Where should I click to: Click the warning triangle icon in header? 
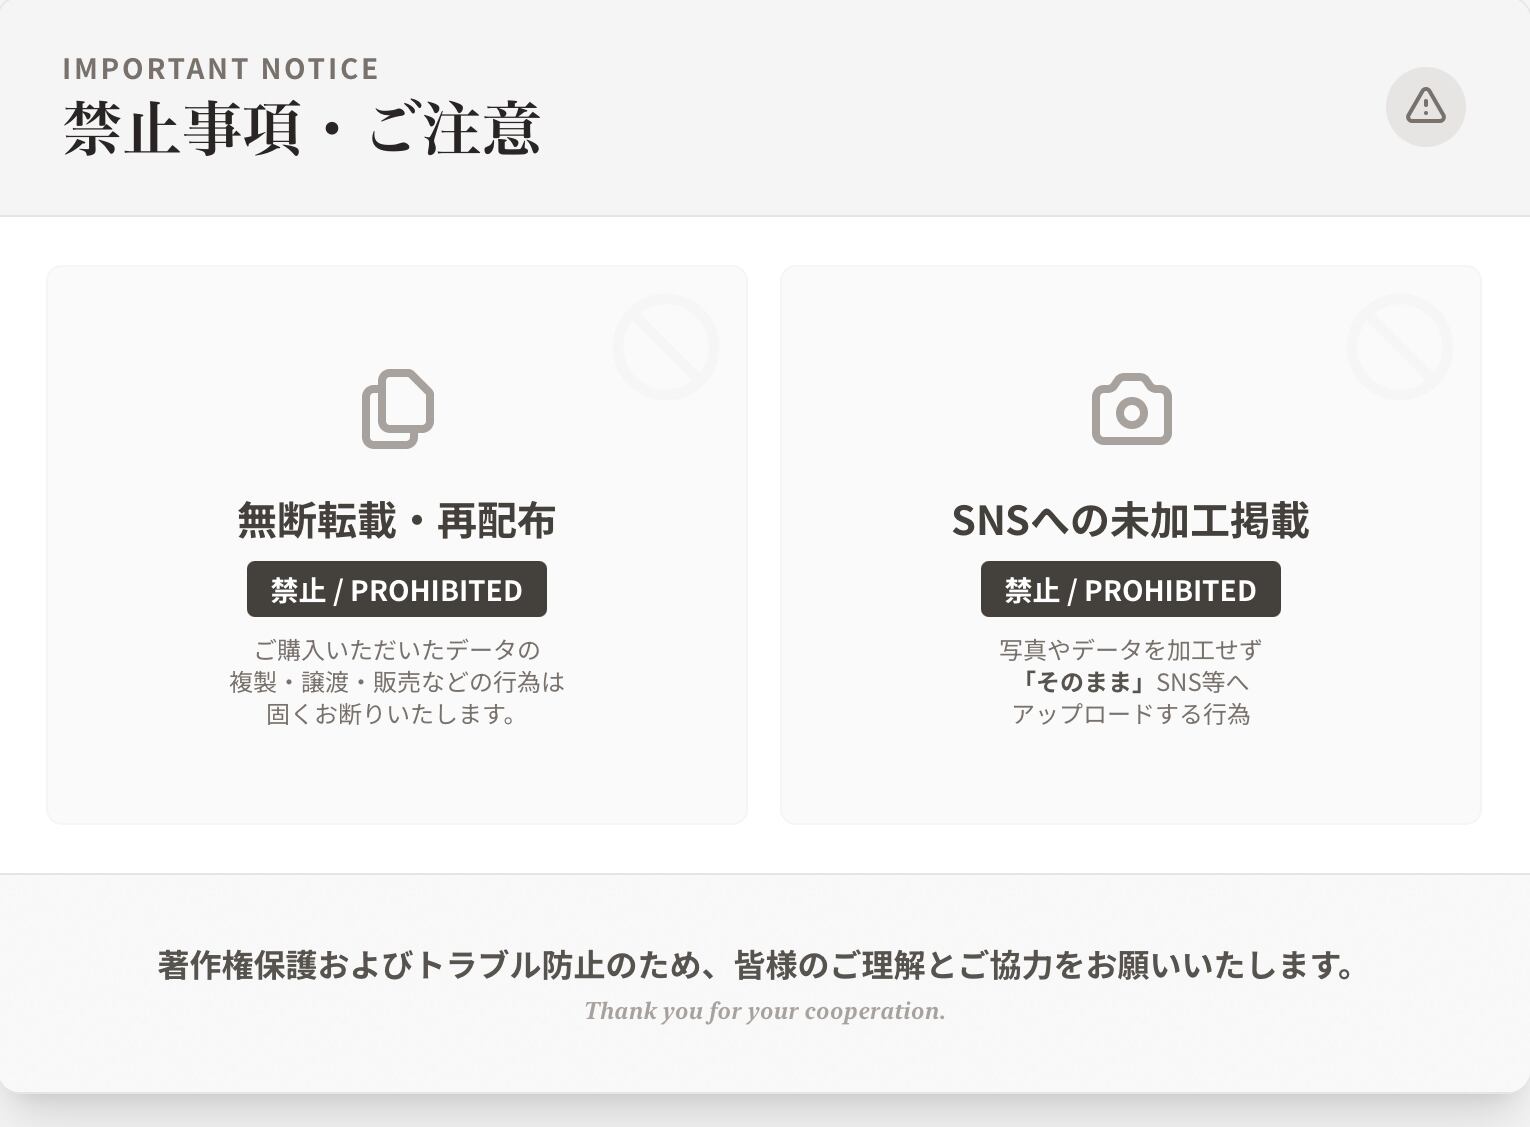pos(1425,106)
